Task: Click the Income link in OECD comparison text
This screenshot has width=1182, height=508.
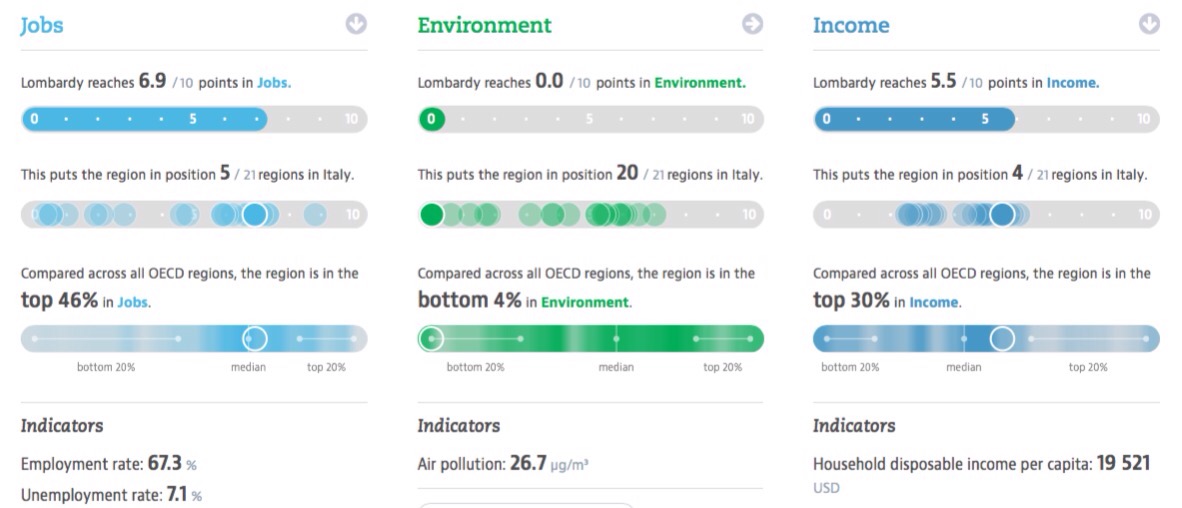Action: (x=933, y=302)
